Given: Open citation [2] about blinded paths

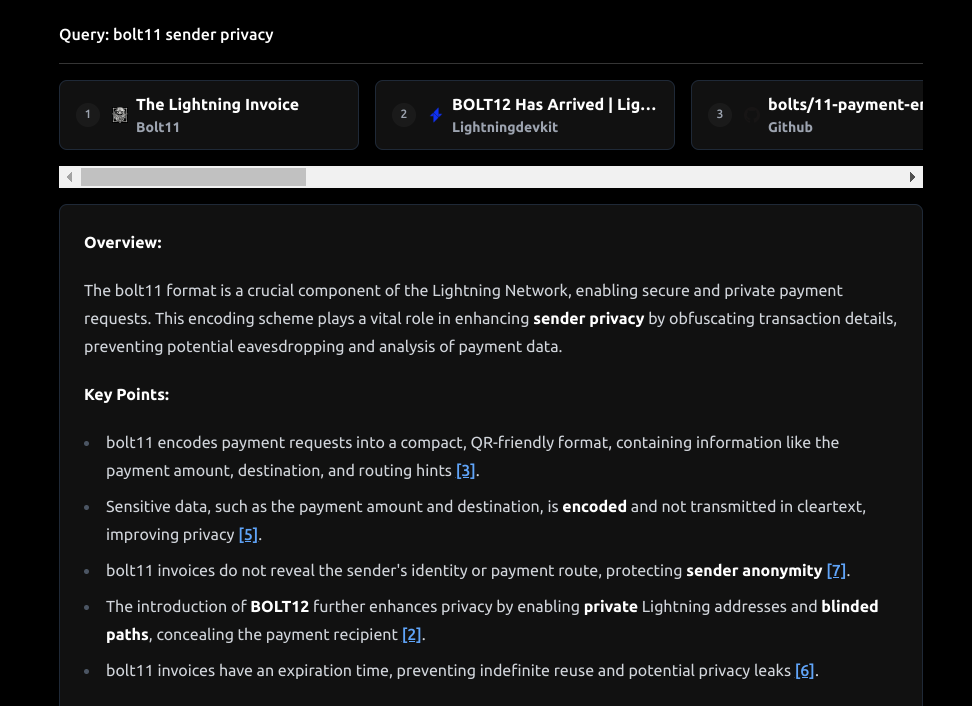Looking at the screenshot, I should 411,634.
